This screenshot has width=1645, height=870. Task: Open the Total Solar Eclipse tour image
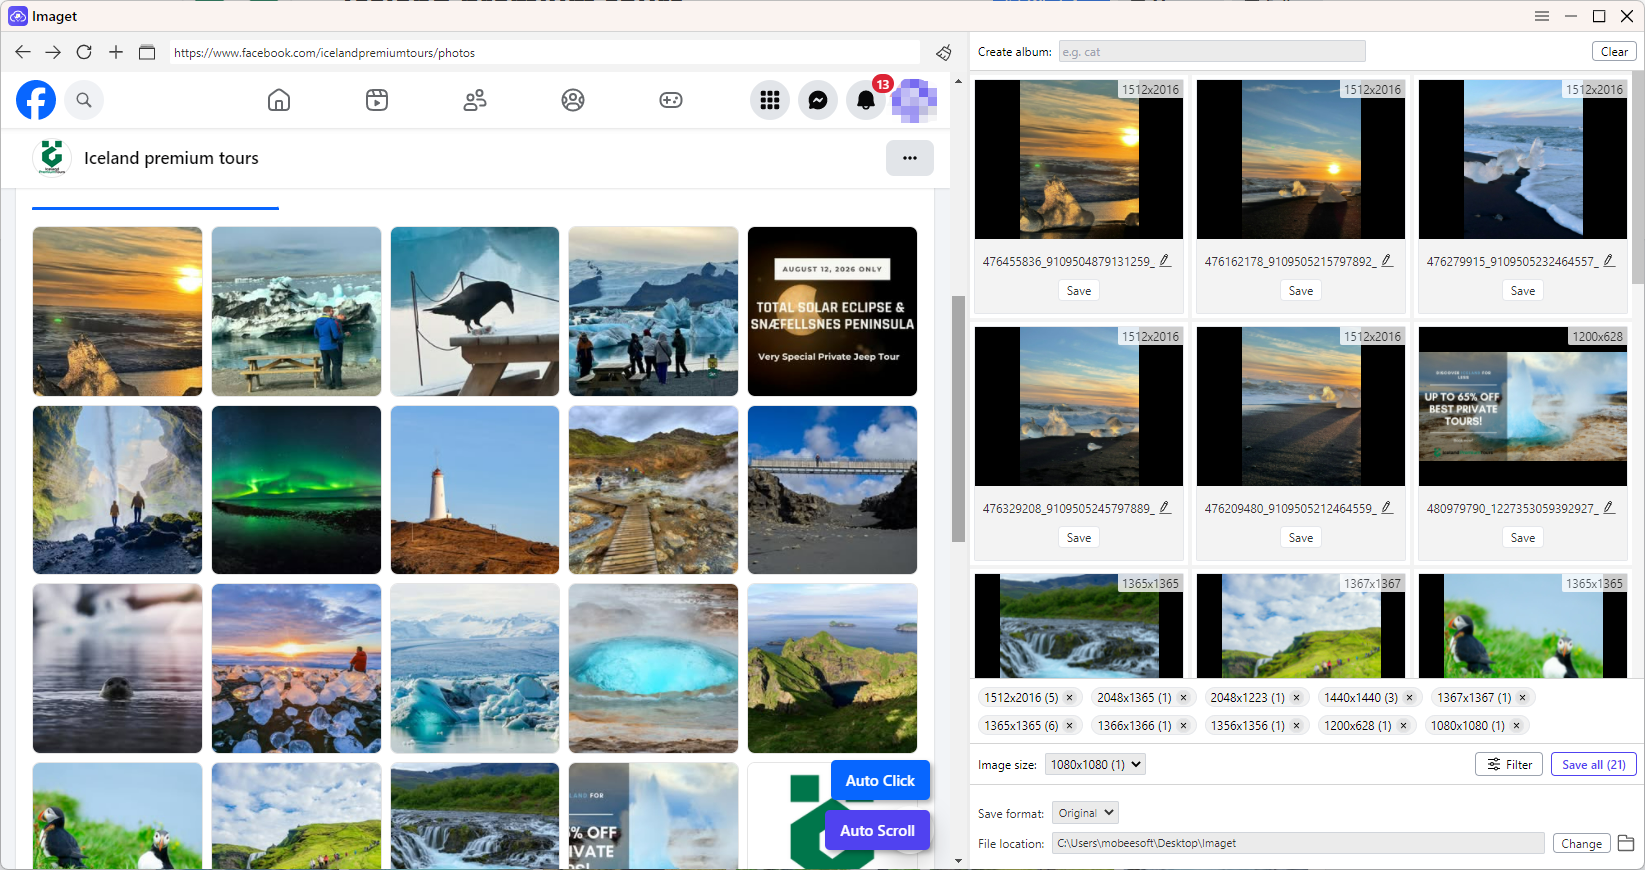click(832, 311)
